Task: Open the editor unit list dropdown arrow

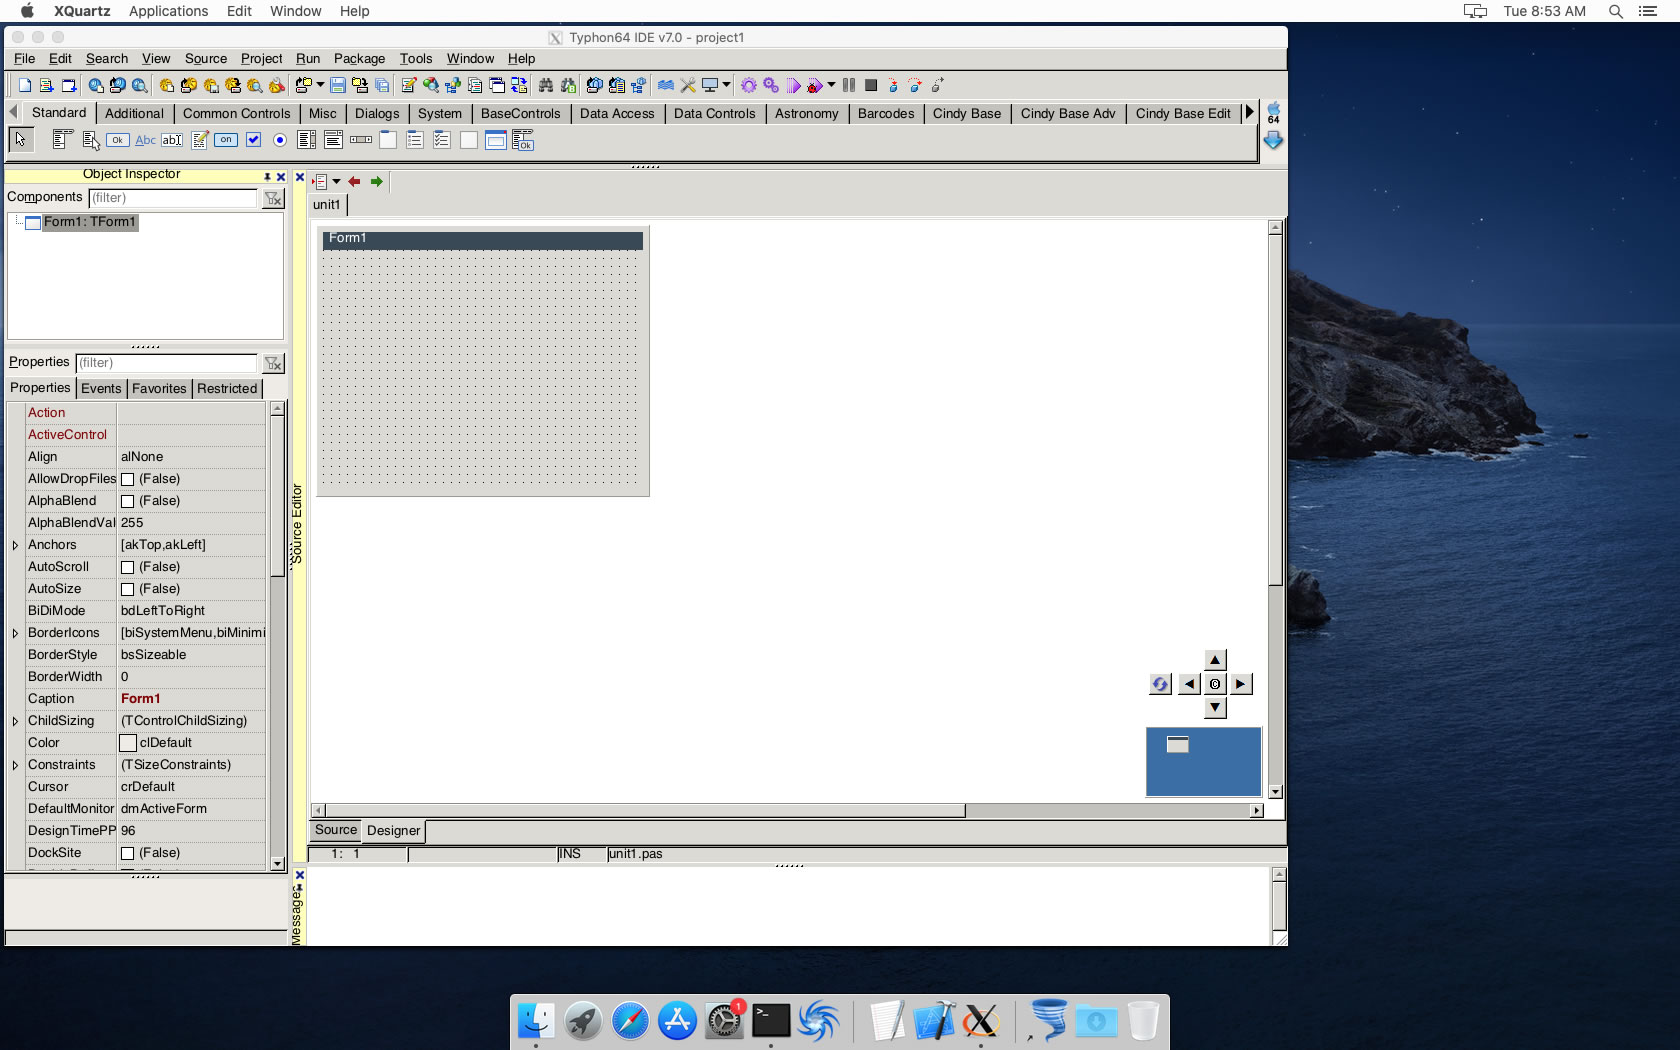Action: pyautogui.click(x=336, y=182)
